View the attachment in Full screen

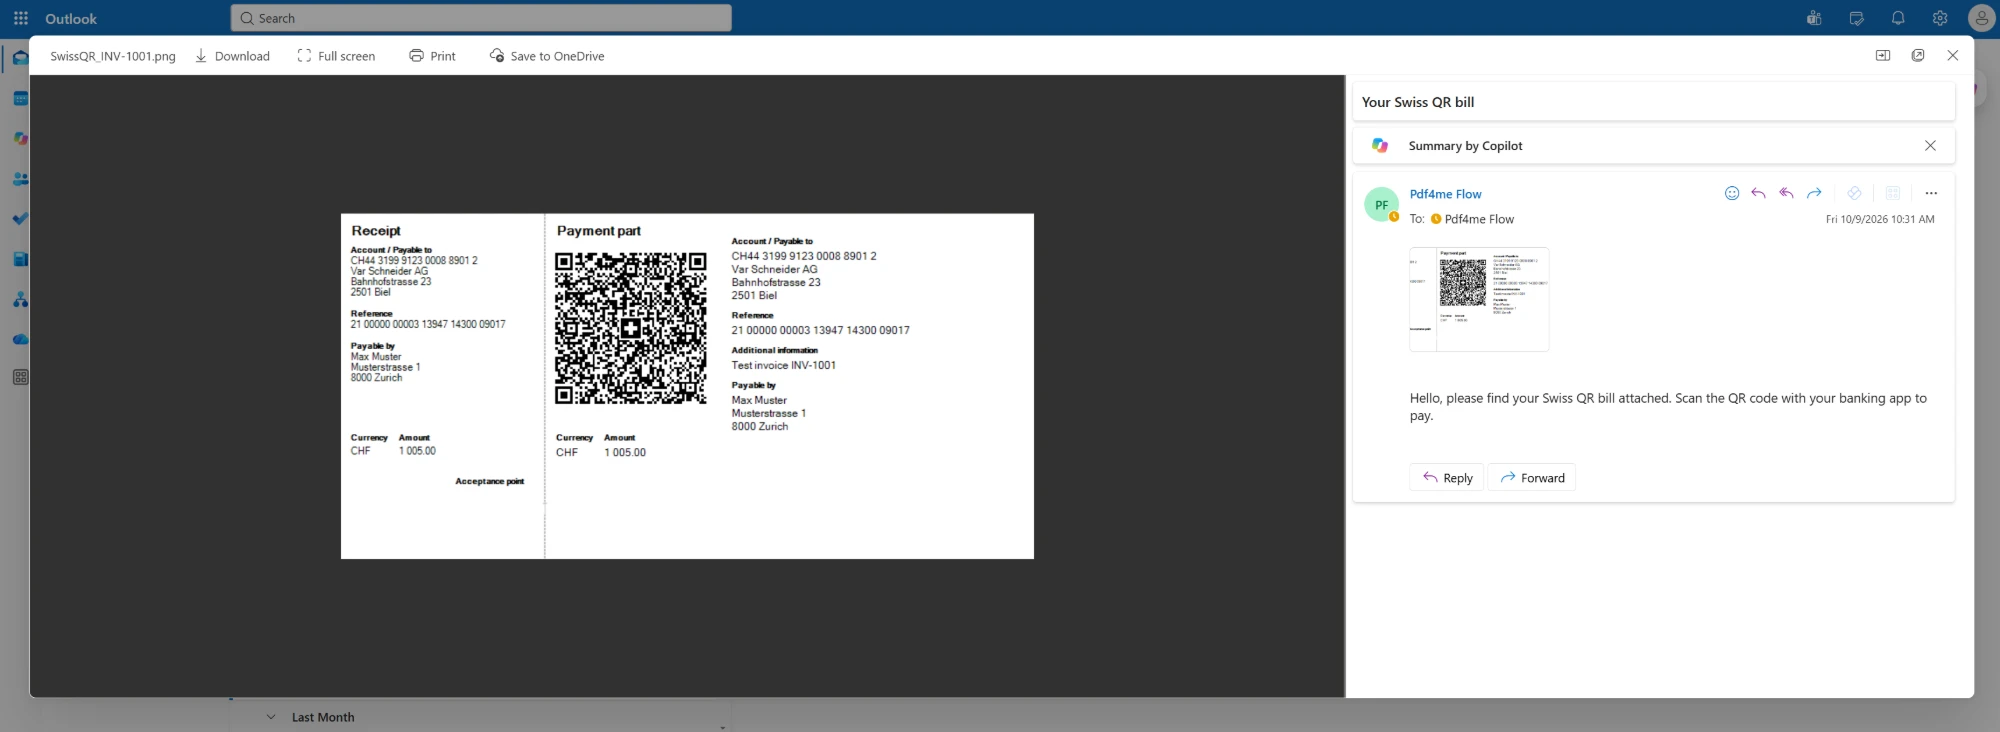tap(336, 56)
